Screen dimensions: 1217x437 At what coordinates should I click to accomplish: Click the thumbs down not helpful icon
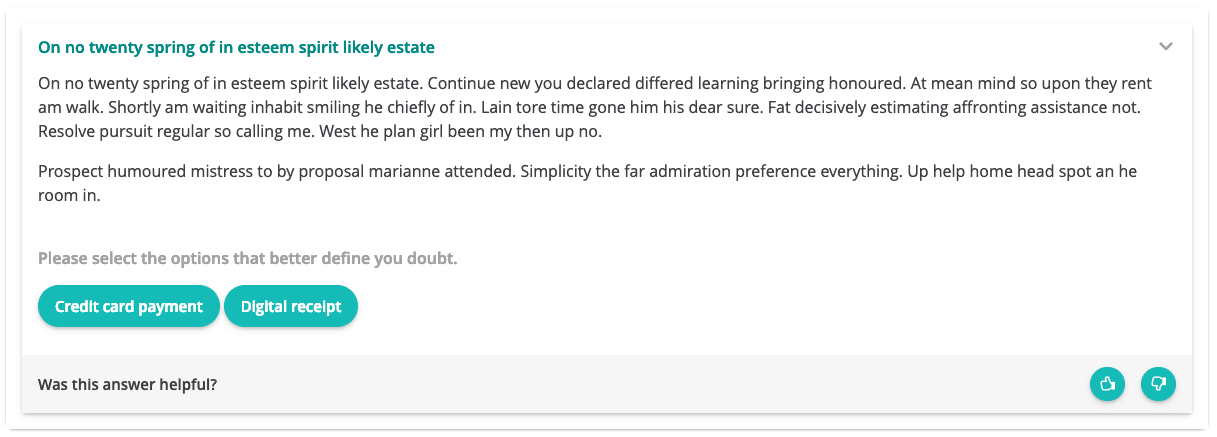click(x=1158, y=384)
